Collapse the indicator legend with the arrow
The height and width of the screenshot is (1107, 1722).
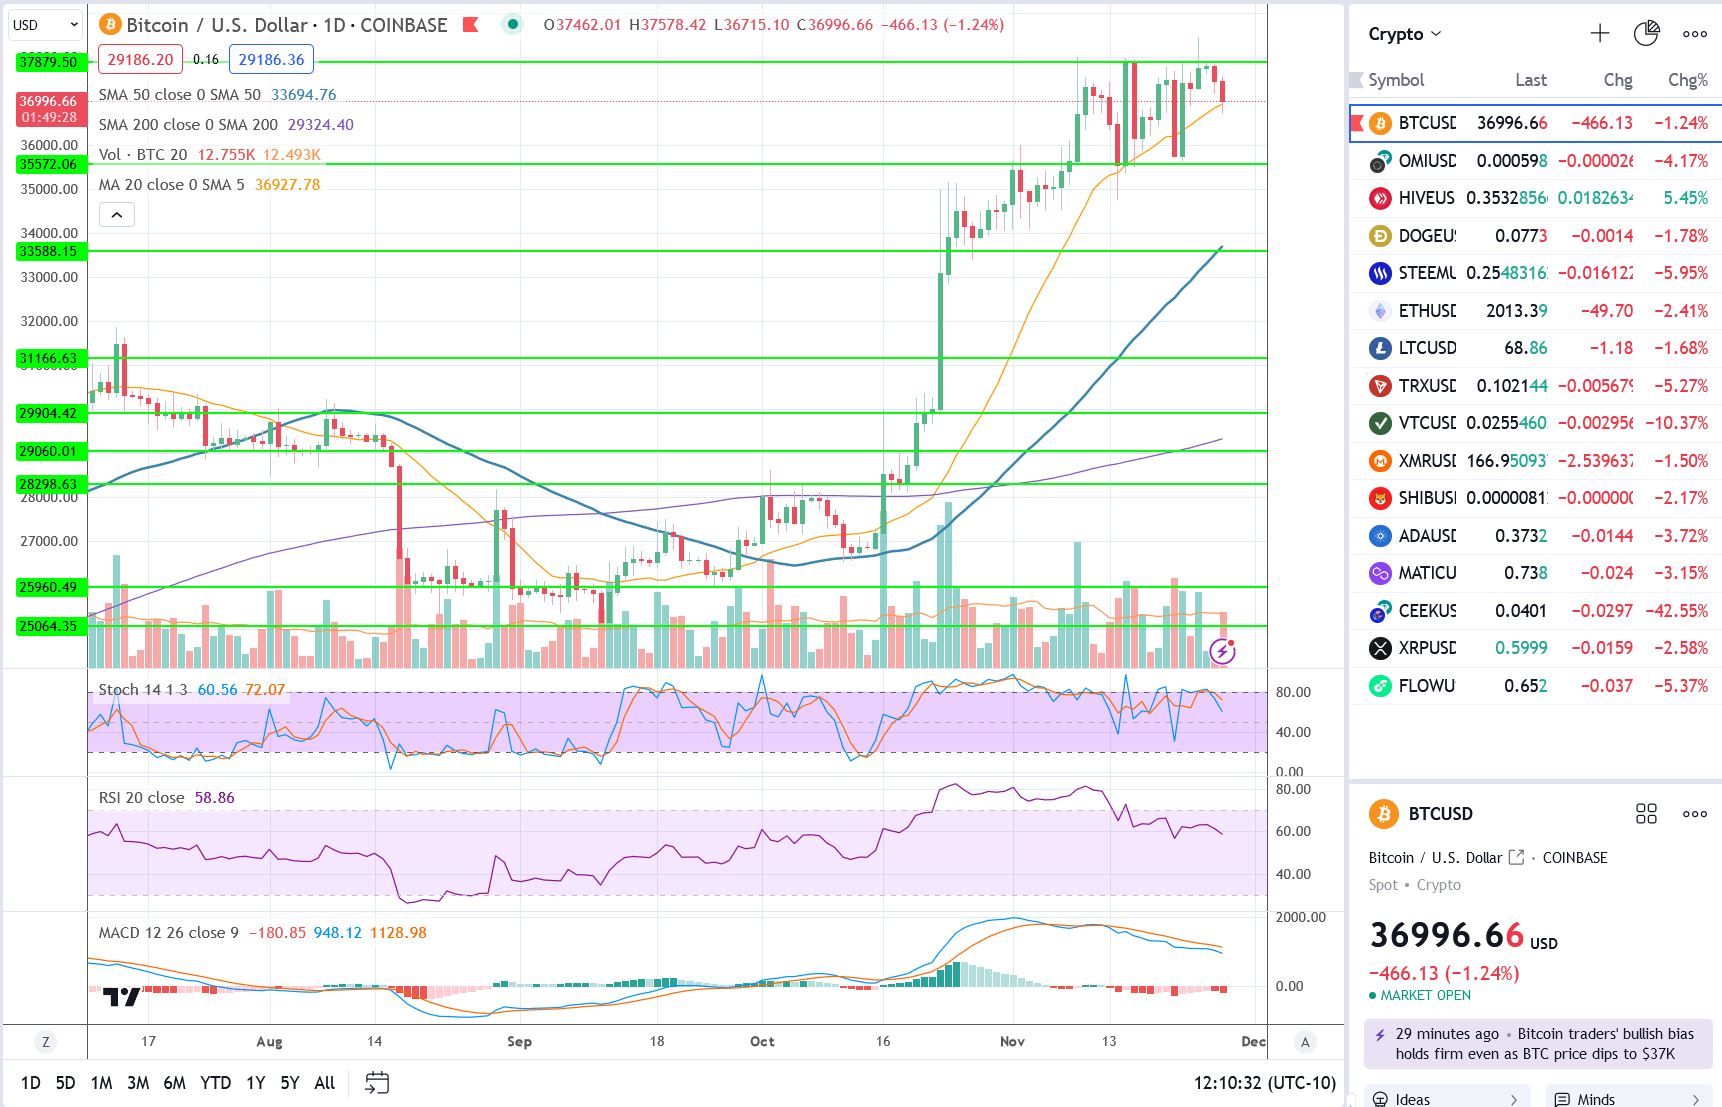pyautogui.click(x=117, y=215)
